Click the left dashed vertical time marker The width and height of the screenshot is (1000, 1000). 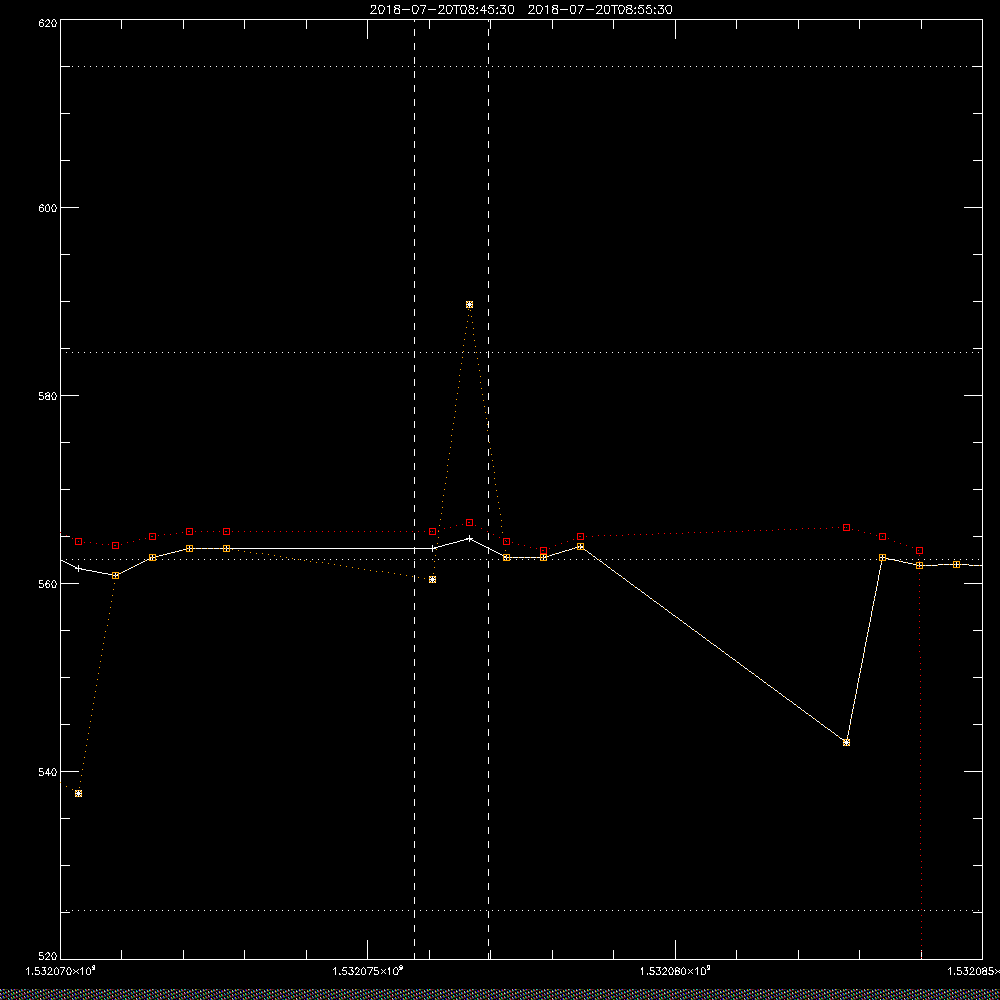415,489
